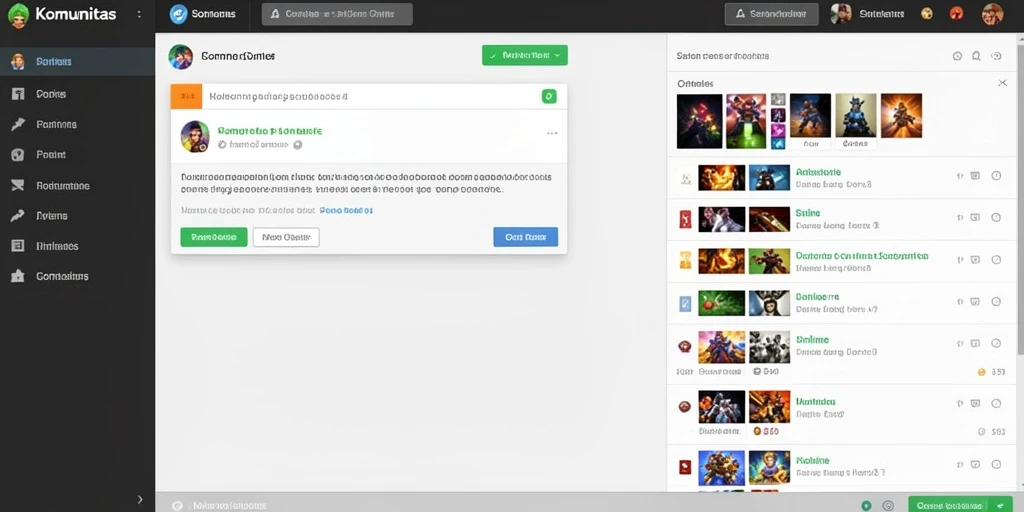Click the yellow icon in third list row

pyautogui.click(x=685, y=260)
